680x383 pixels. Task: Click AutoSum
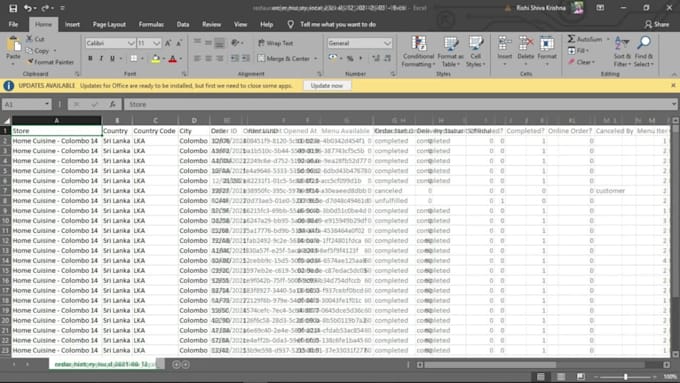[585, 39]
